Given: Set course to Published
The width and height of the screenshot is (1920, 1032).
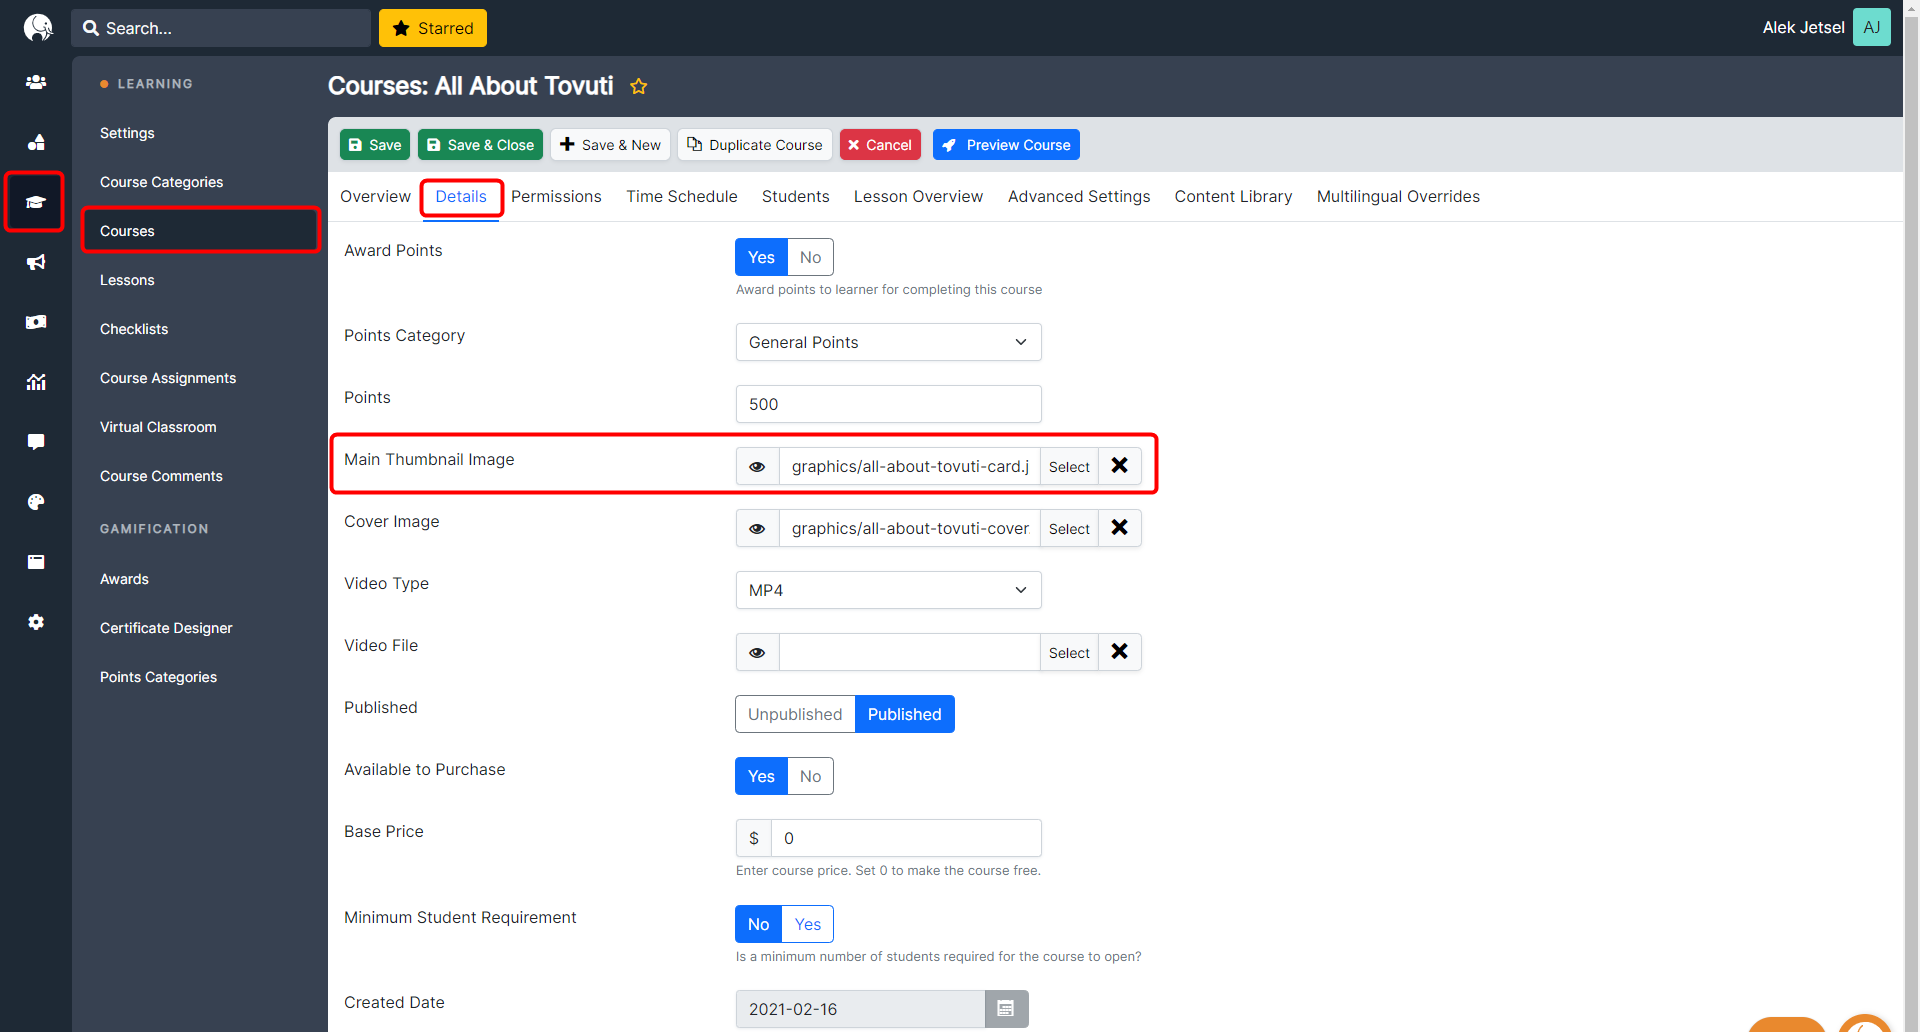Looking at the screenshot, I should coord(905,714).
